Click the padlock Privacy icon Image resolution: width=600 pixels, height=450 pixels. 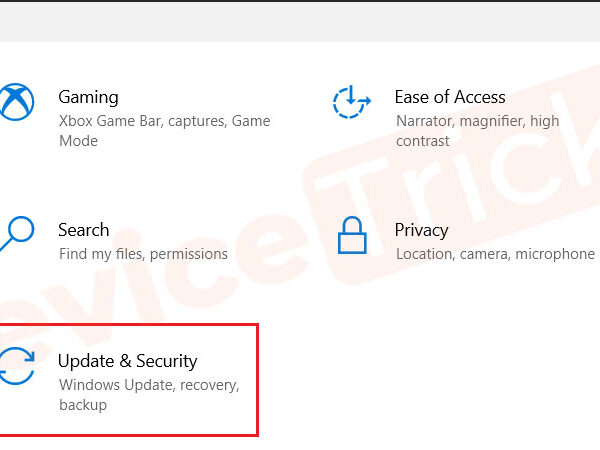tap(352, 235)
